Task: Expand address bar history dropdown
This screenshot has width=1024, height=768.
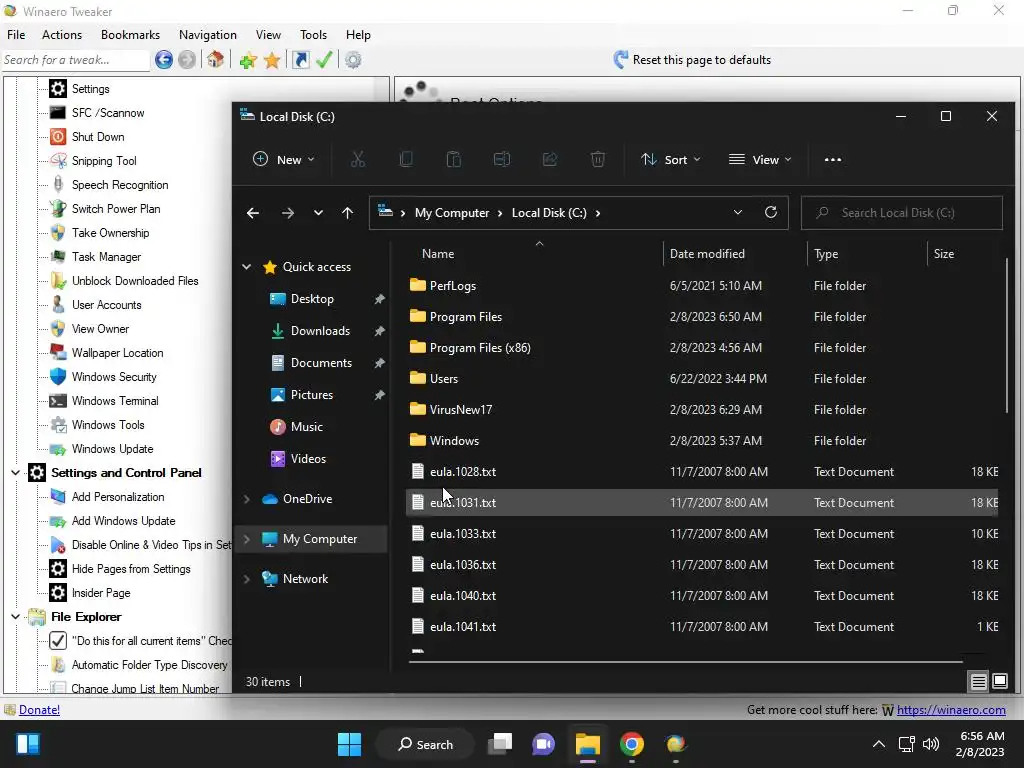Action: pos(737,212)
